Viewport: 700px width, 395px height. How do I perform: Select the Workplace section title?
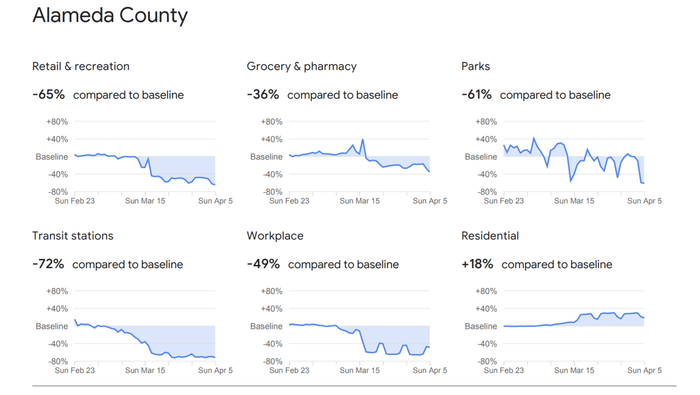click(x=275, y=236)
